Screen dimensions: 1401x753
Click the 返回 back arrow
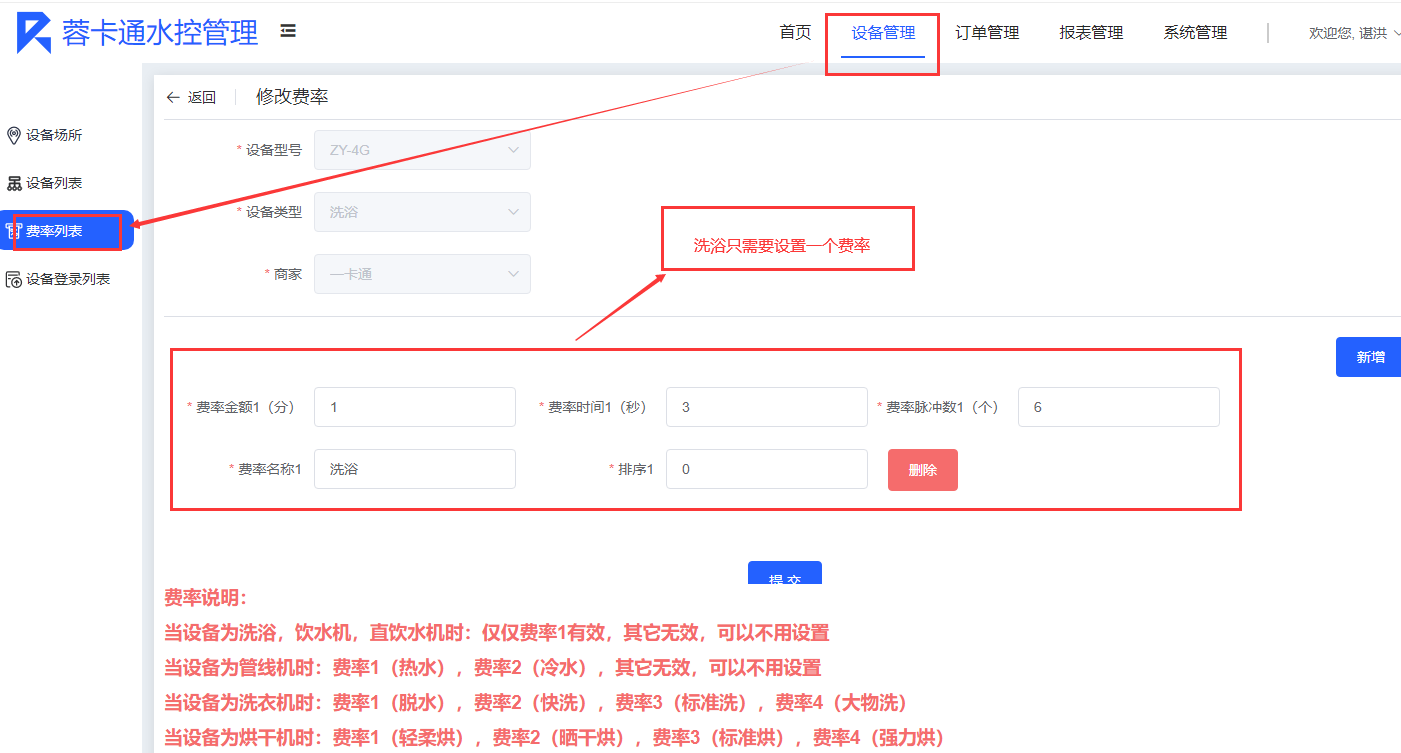174,97
